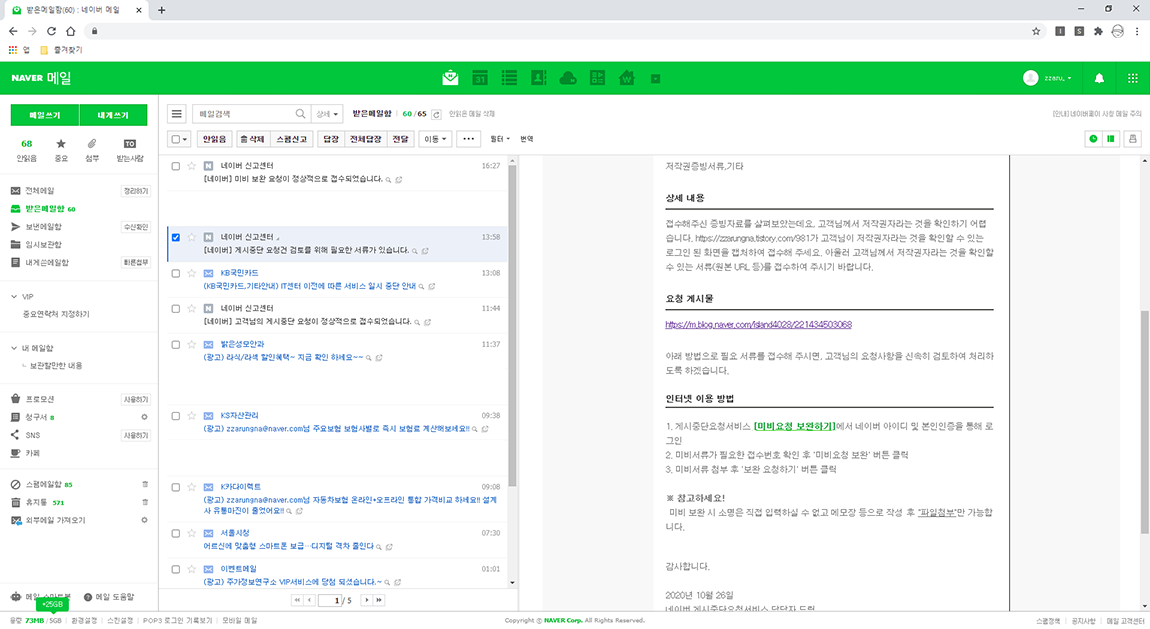Check the KS자산관리 mail checkbox
Viewport: 1150px width, 629px height.
[175, 416]
